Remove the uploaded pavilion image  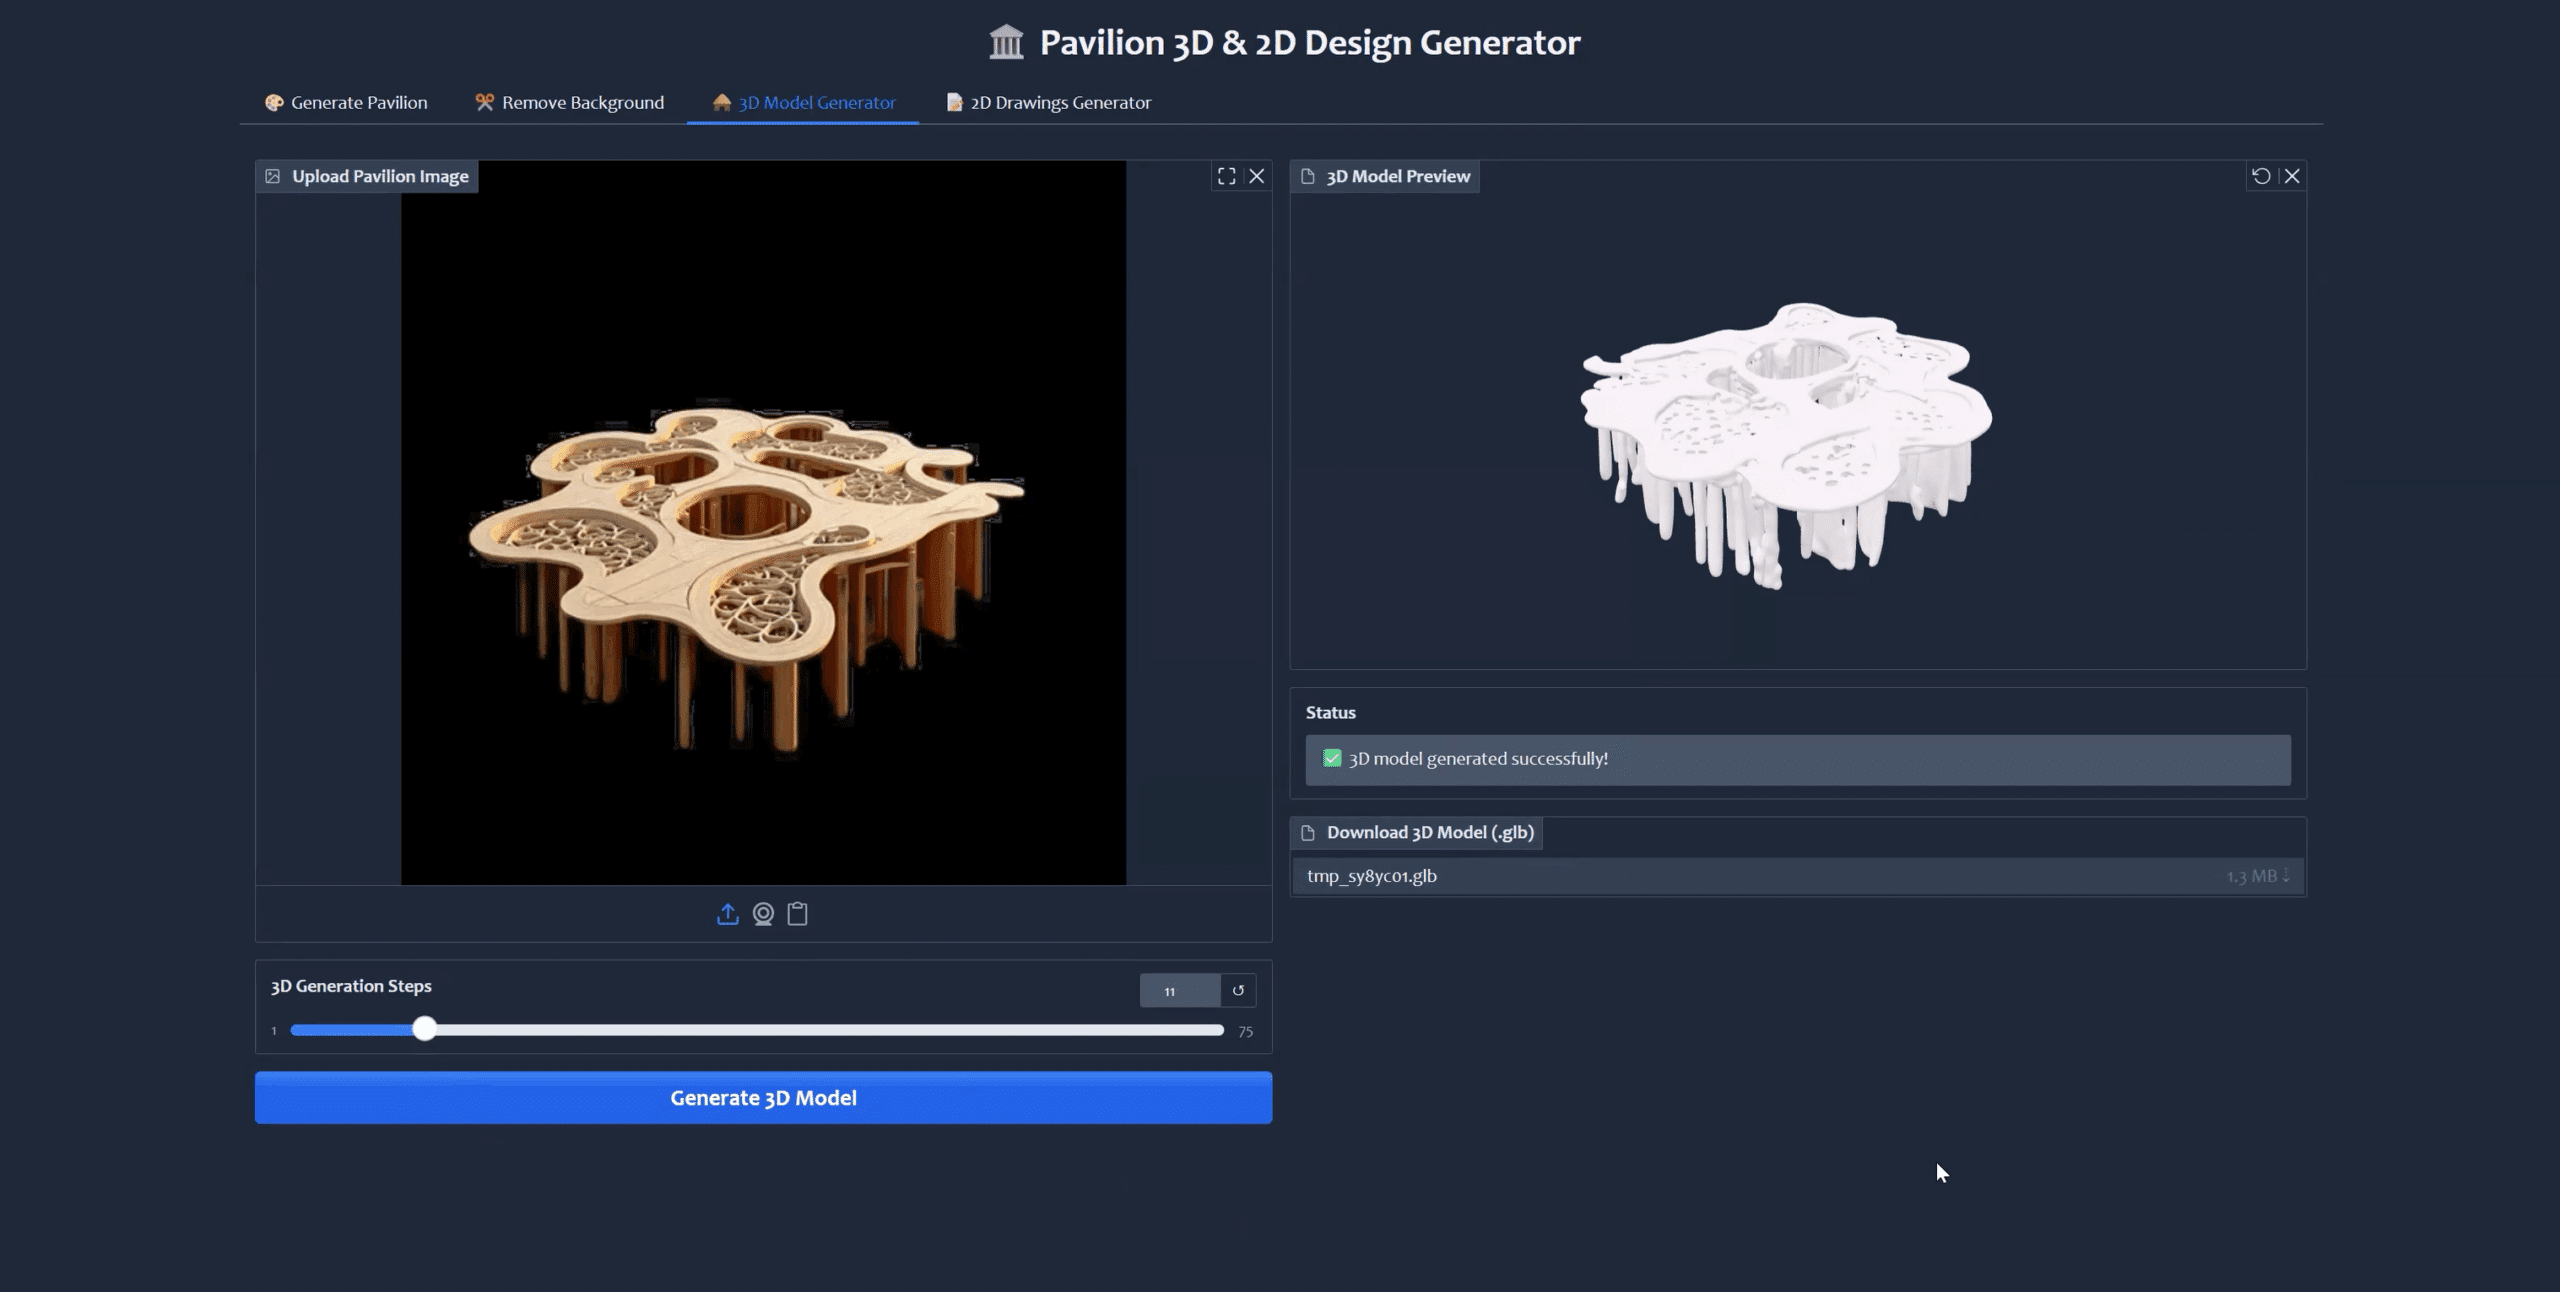[x=1257, y=176]
